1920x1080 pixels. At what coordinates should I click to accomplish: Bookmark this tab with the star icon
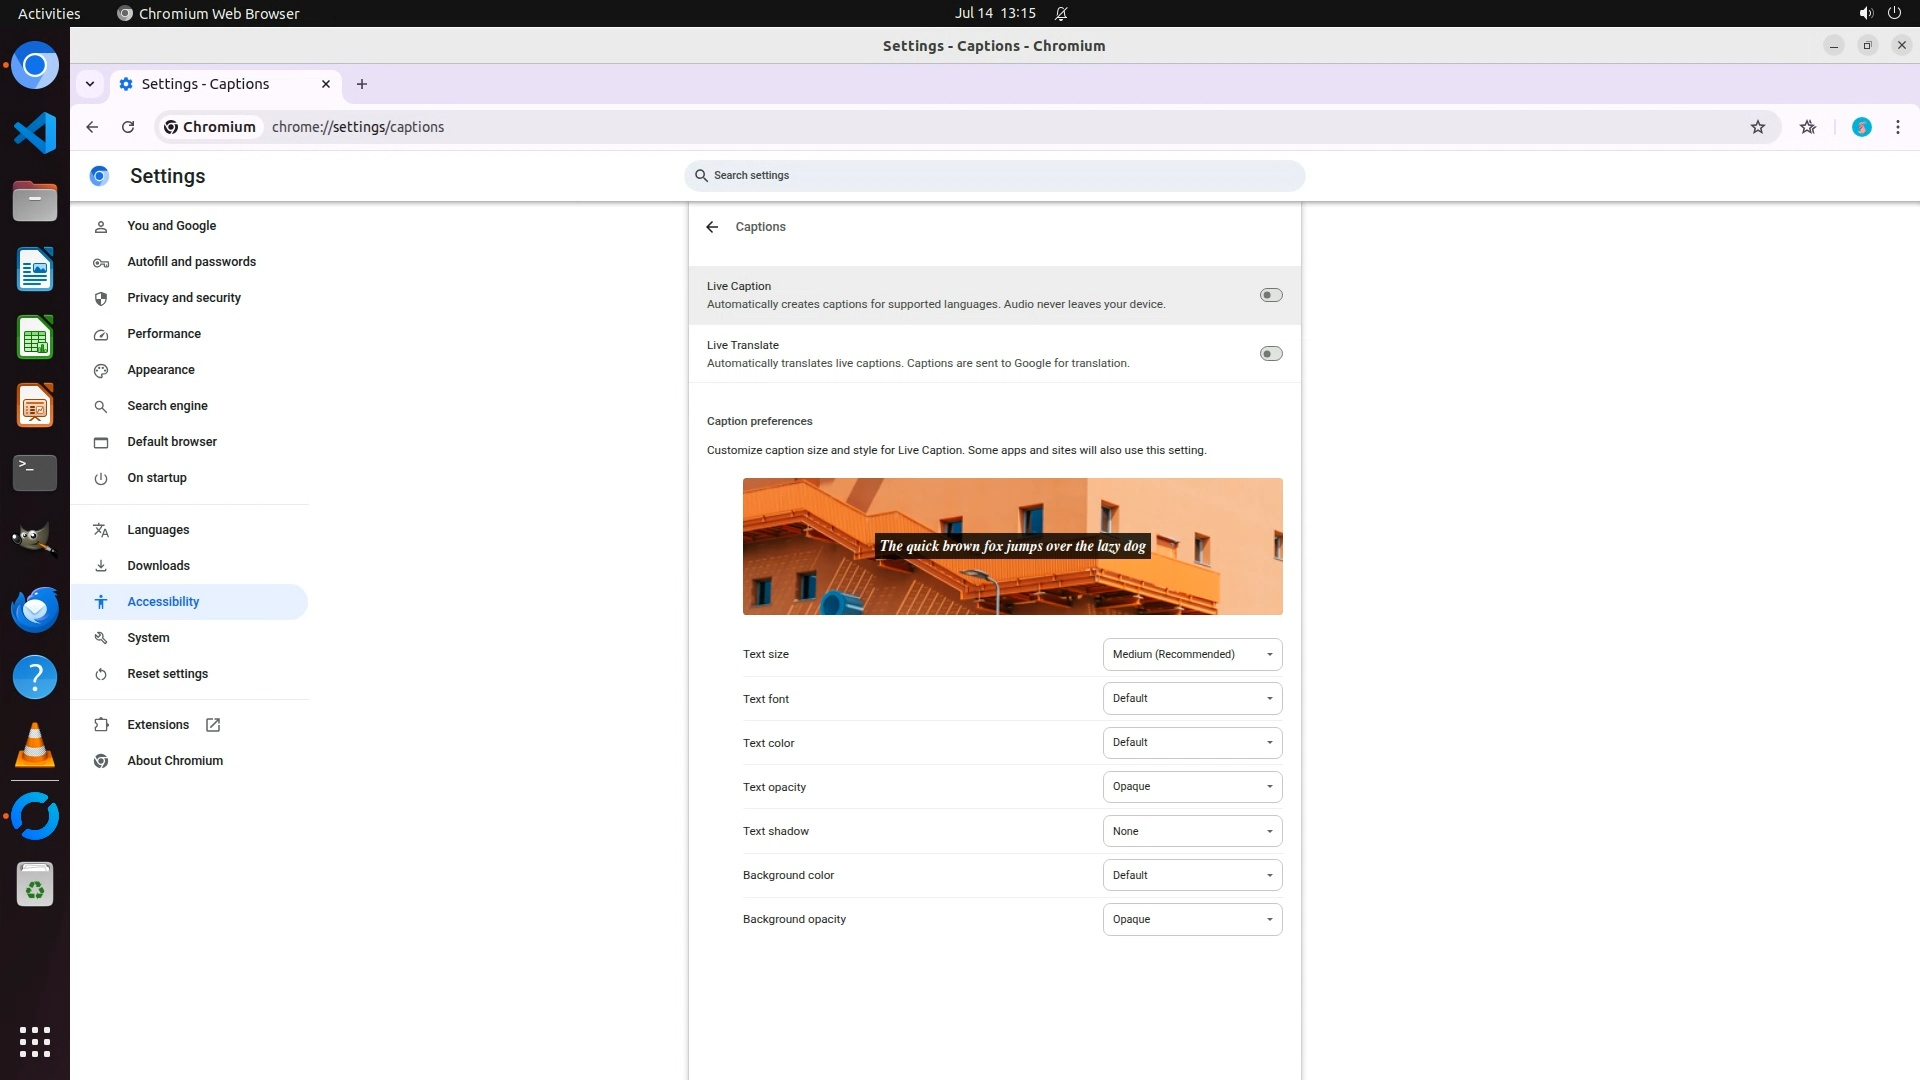coord(1757,127)
